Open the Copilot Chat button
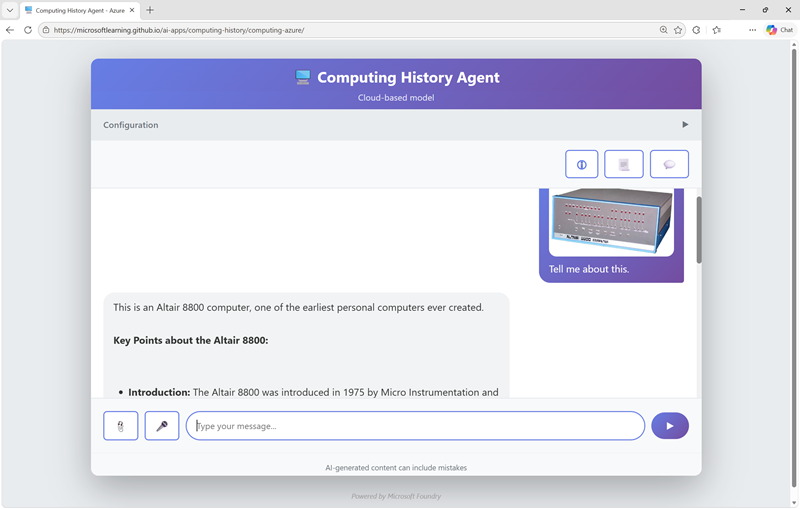Image resolution: width=800 pixels, height=509 pixels. coord(780,30)
